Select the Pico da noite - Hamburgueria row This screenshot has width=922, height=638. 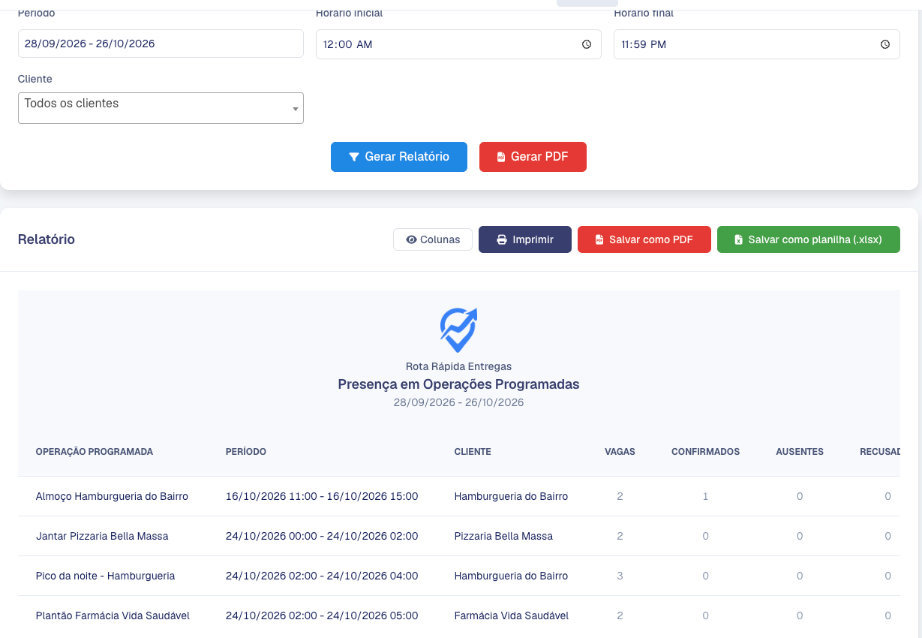pos(459,576)
